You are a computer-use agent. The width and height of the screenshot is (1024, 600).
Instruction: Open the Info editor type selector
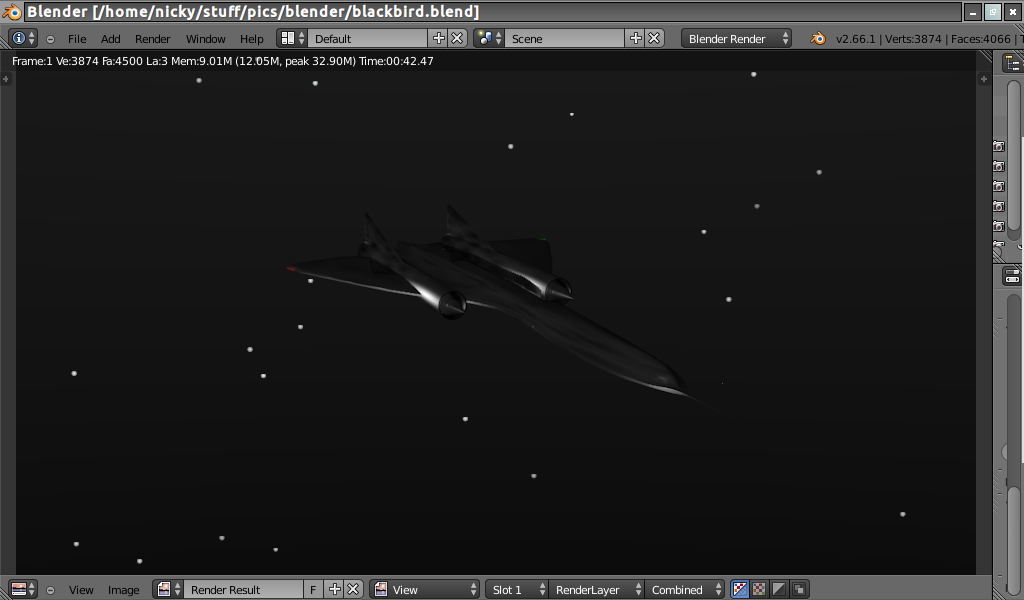[24, 38]
